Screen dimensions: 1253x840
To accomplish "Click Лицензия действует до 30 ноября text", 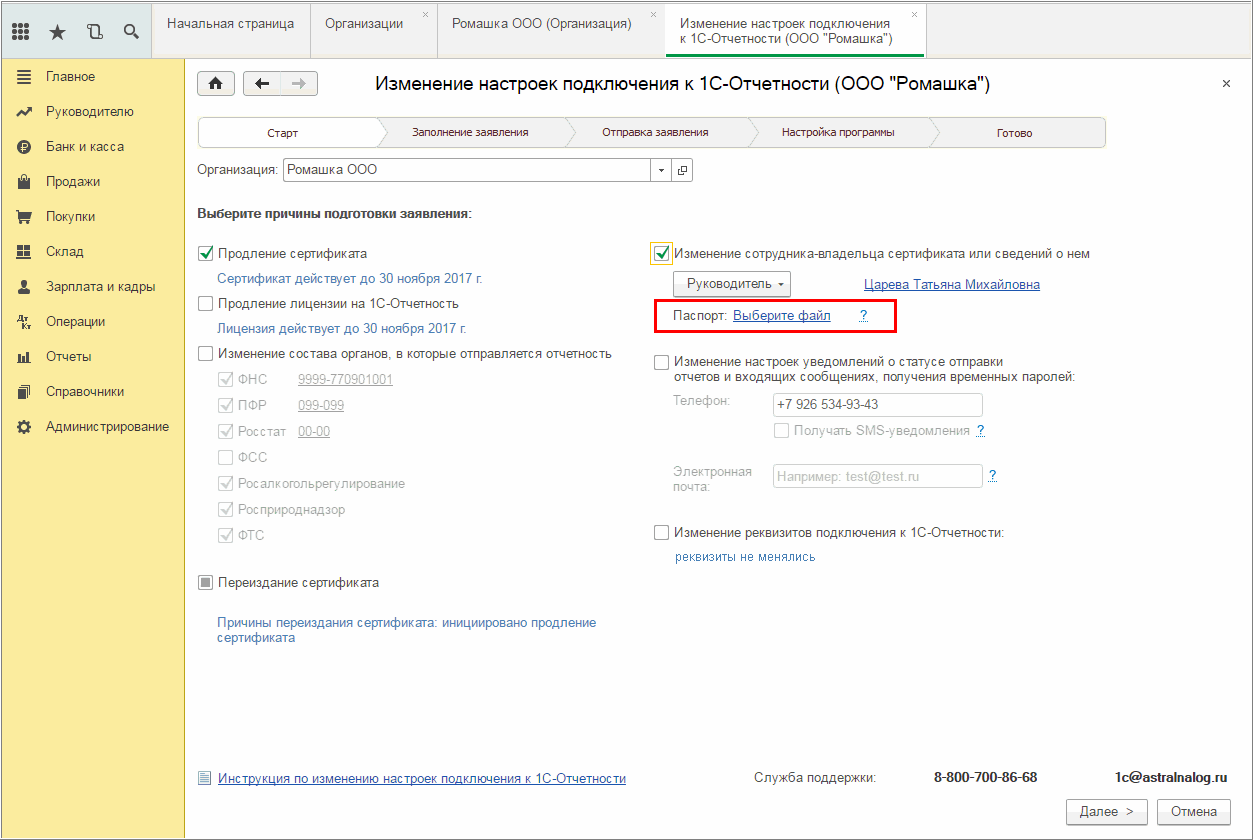I will click(342, 328).
